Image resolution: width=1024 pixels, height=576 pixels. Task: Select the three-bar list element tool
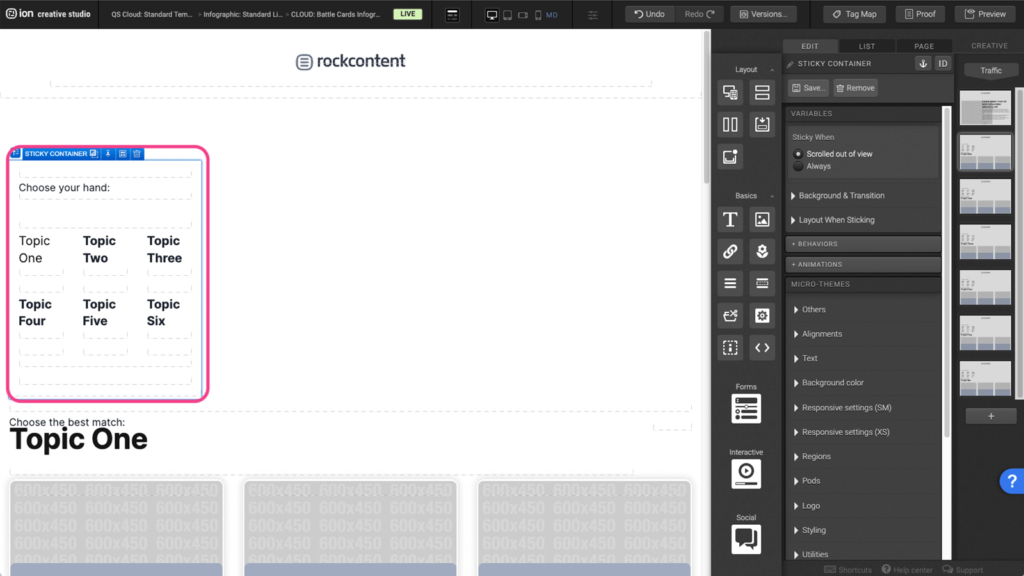point(730,283)
